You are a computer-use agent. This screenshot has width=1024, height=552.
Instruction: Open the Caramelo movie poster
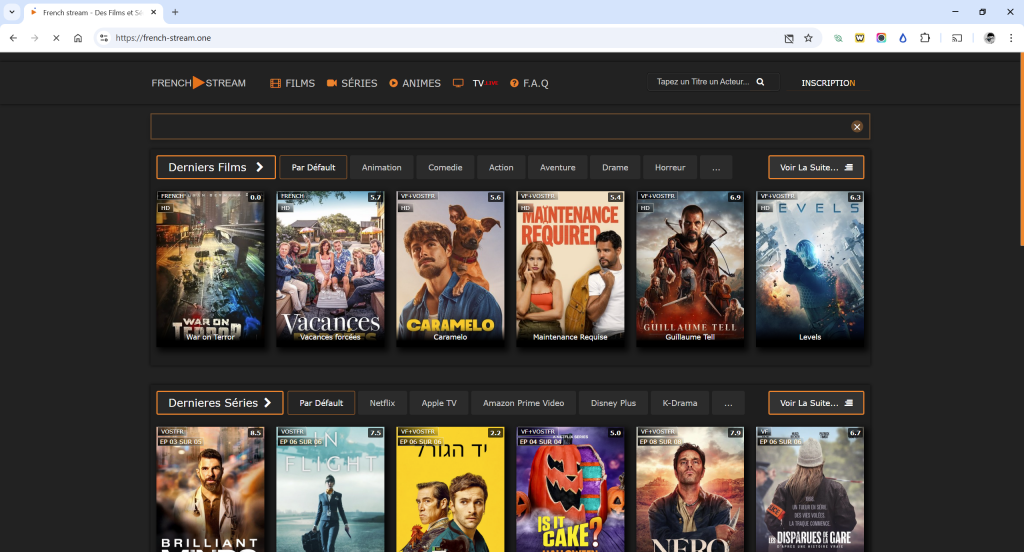[x=450, y=267]
